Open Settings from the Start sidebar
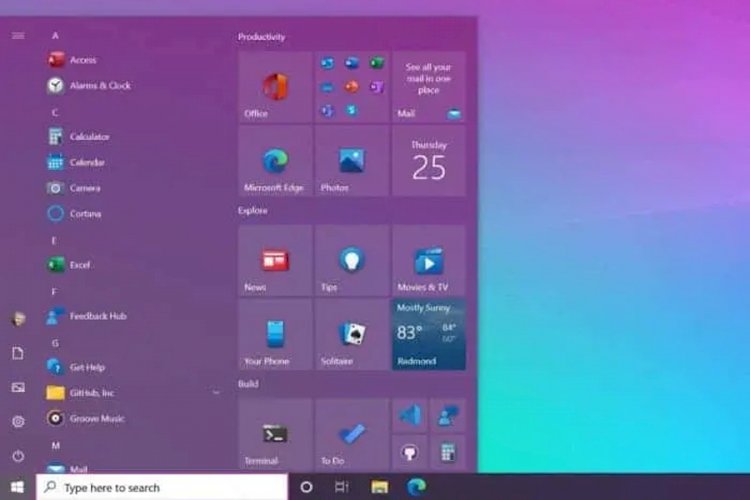 tap(18, 422)
